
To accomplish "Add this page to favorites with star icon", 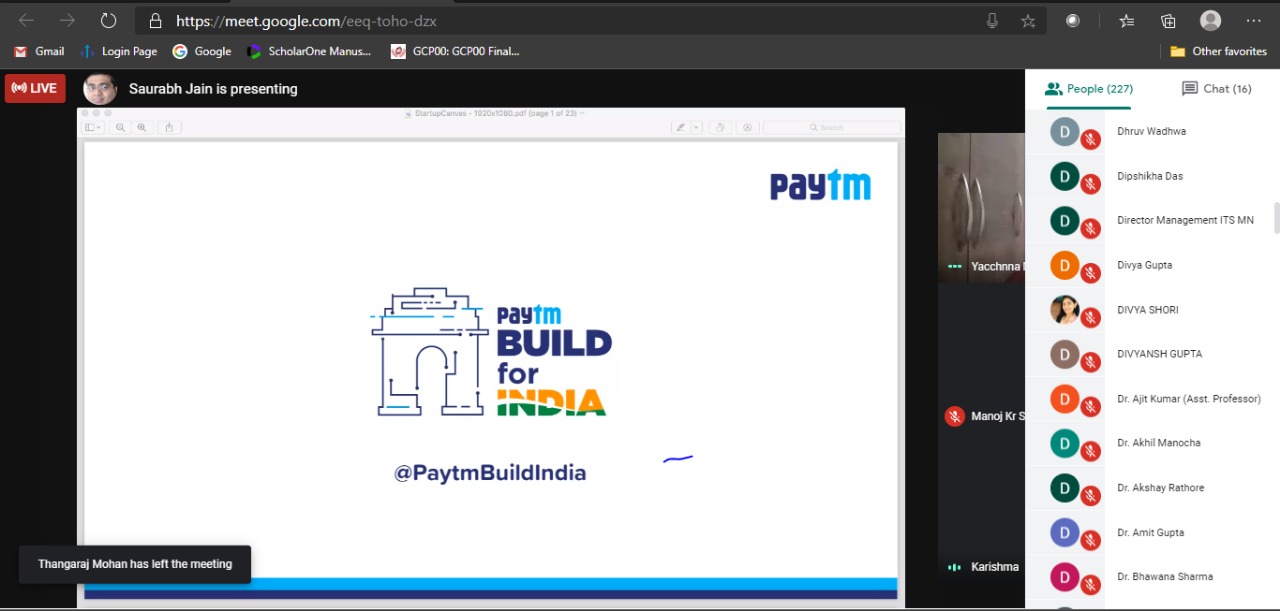I will [1028, 20].
